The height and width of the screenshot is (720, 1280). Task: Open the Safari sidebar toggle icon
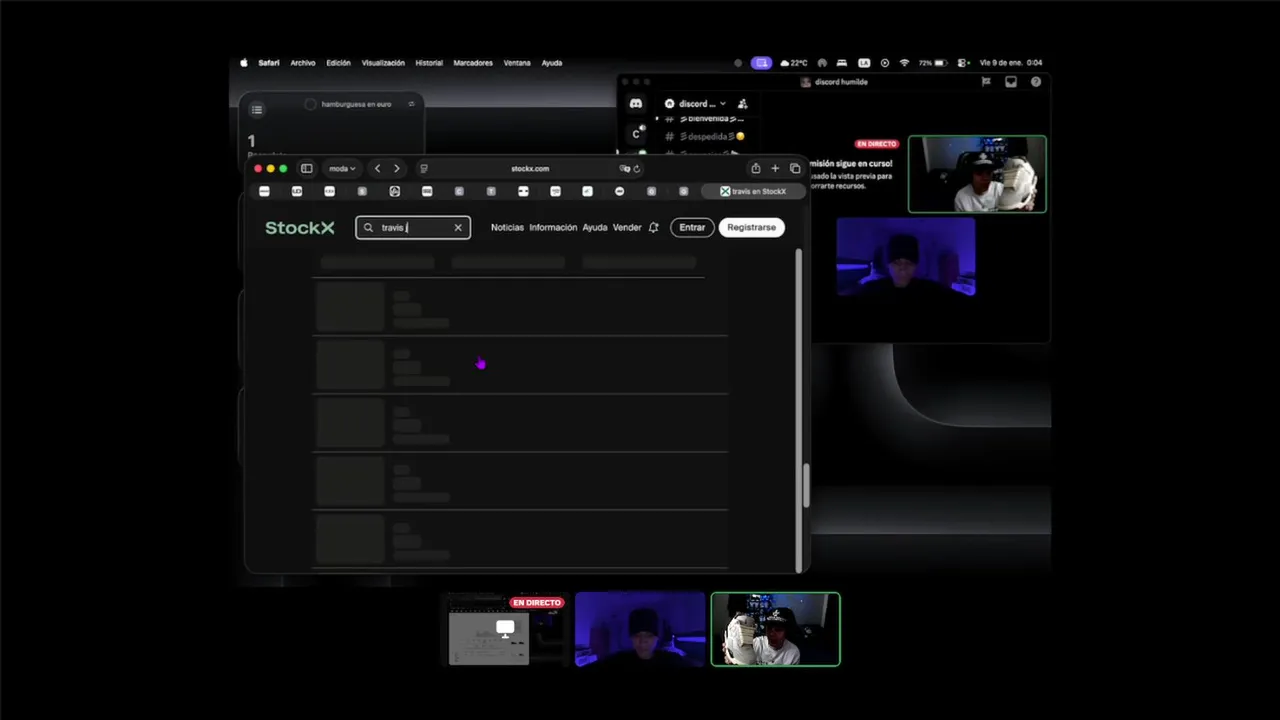click(x=307, y=169)
